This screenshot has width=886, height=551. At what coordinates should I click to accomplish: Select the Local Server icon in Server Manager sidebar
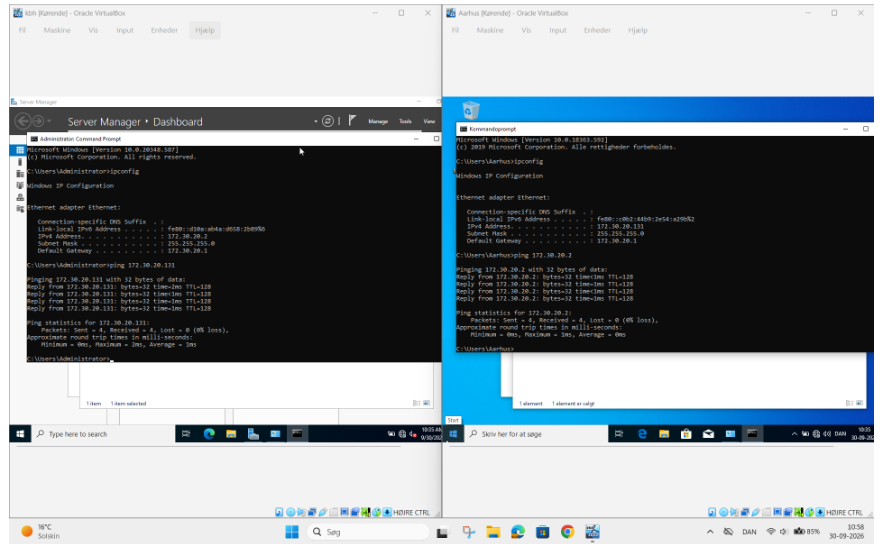(x=20, y=162)
